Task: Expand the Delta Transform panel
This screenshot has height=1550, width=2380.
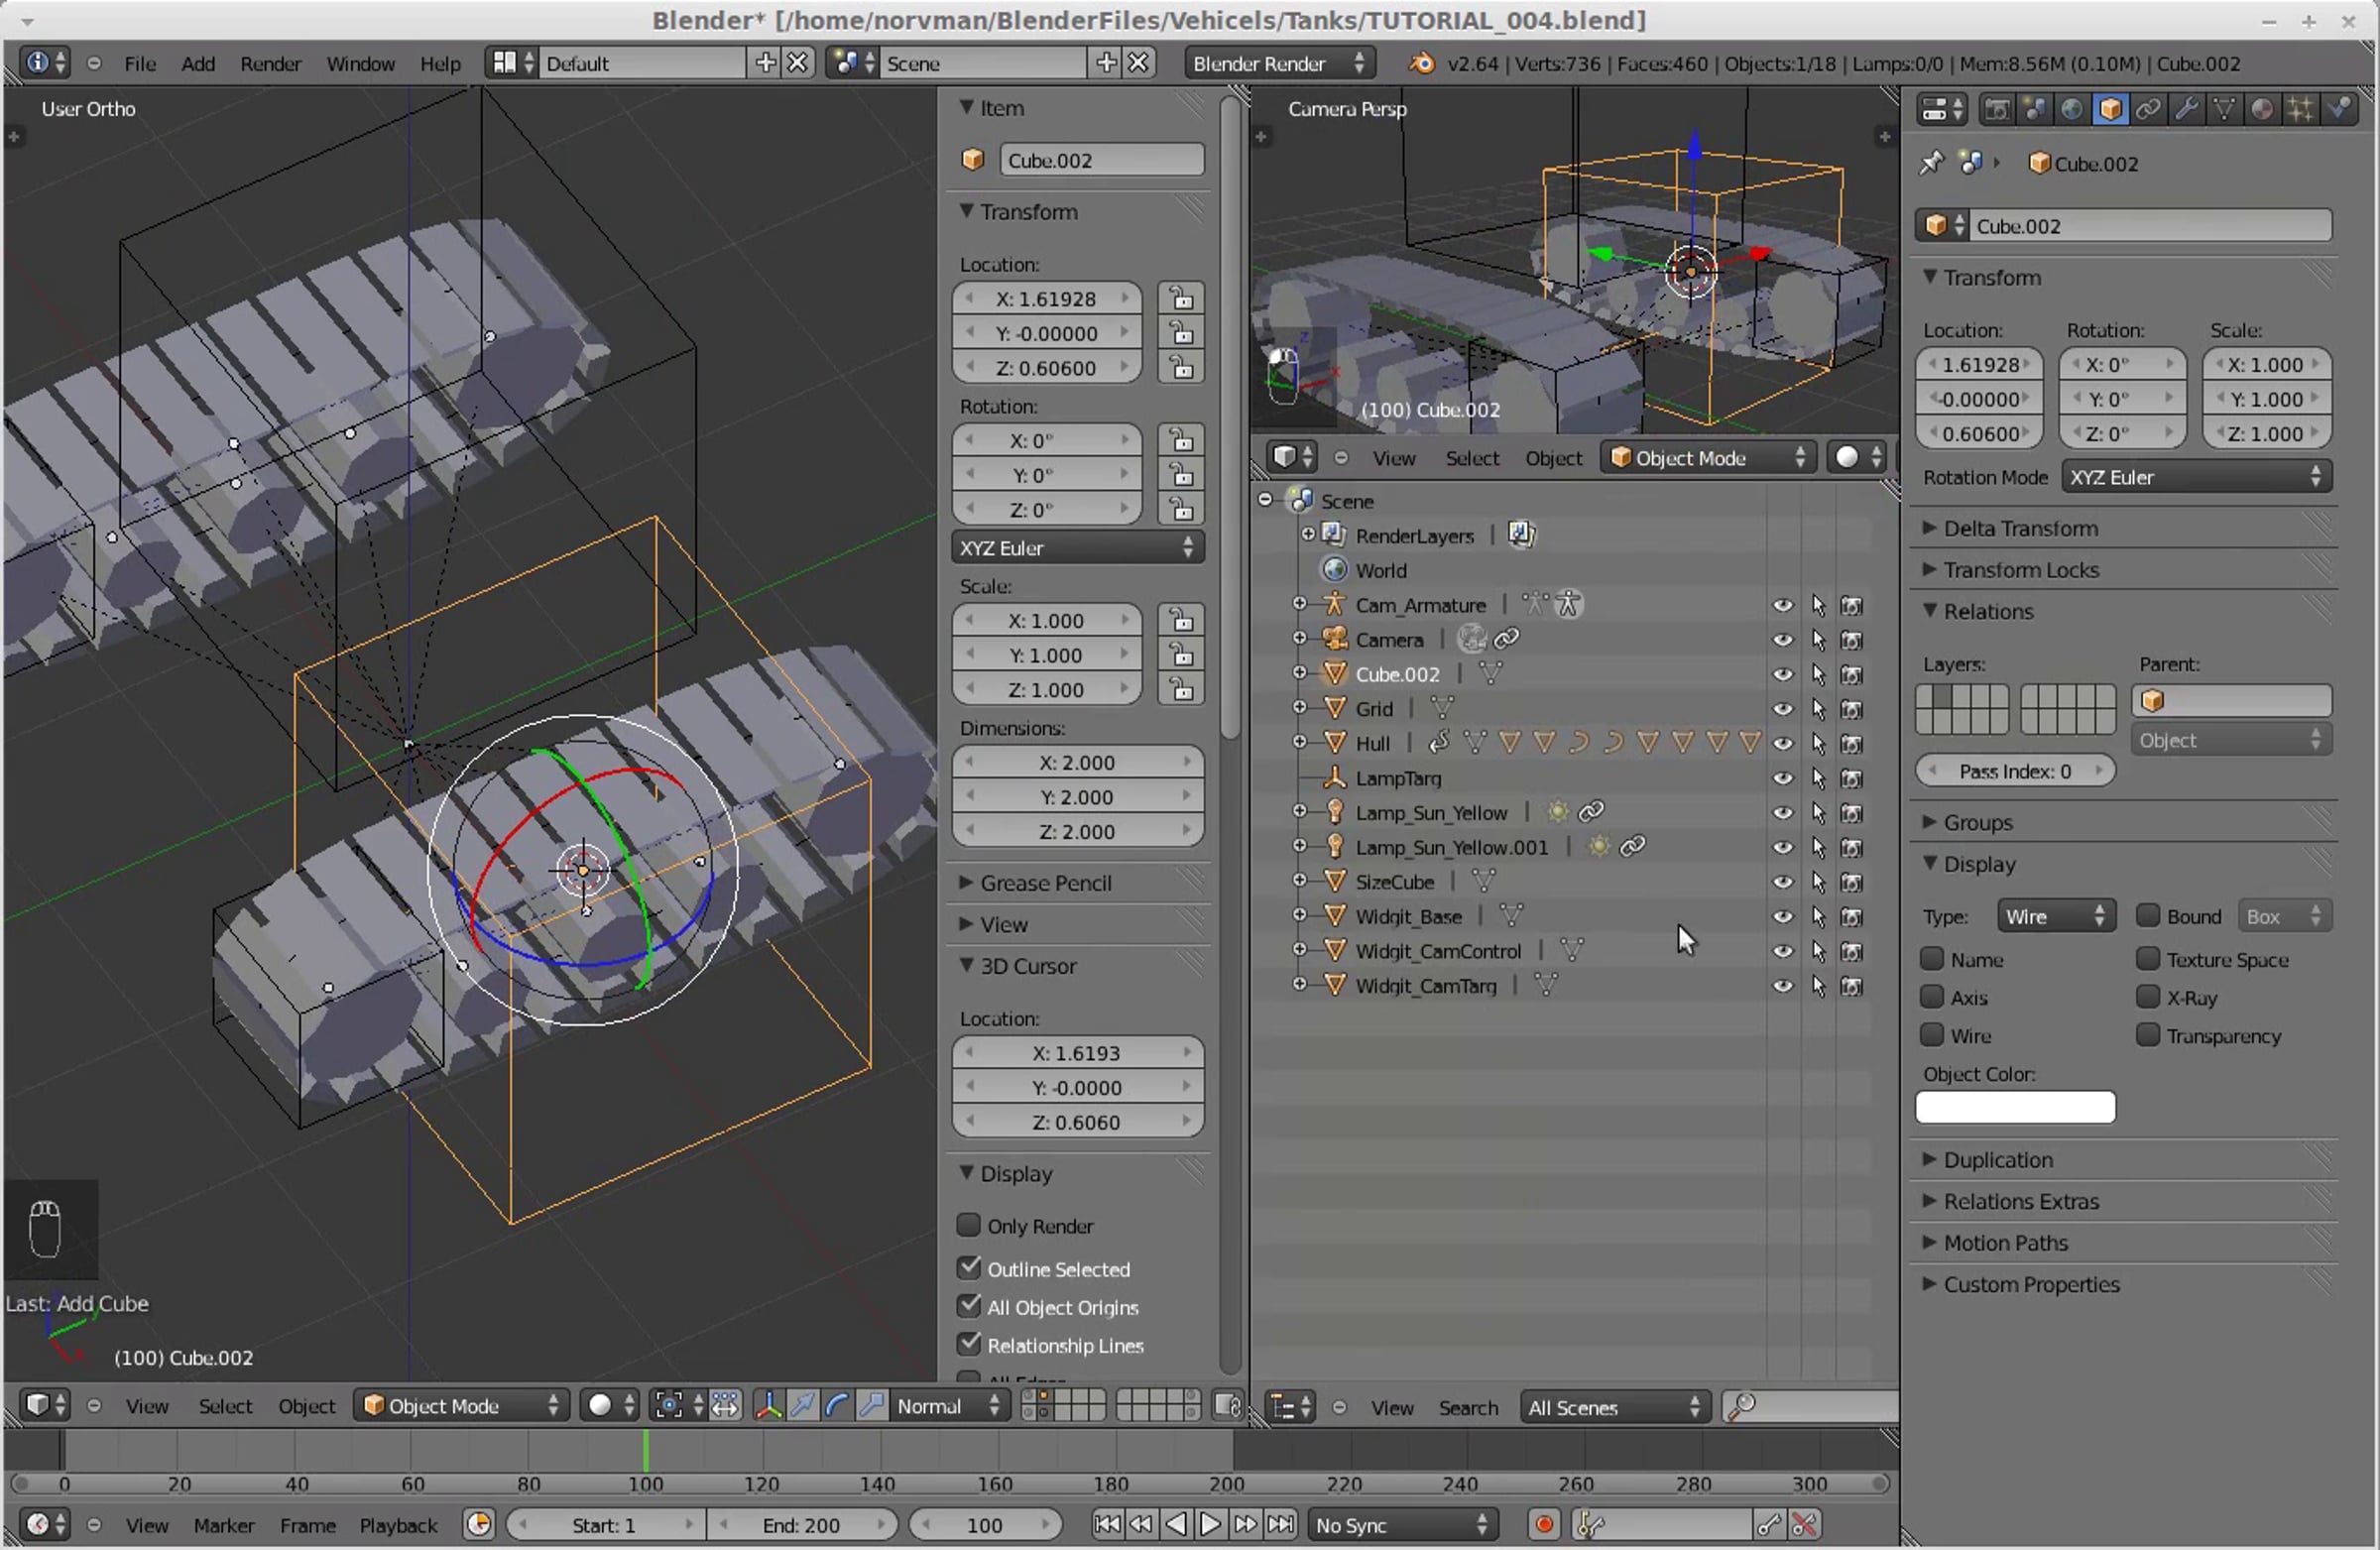Action: tap(2020, 528)
